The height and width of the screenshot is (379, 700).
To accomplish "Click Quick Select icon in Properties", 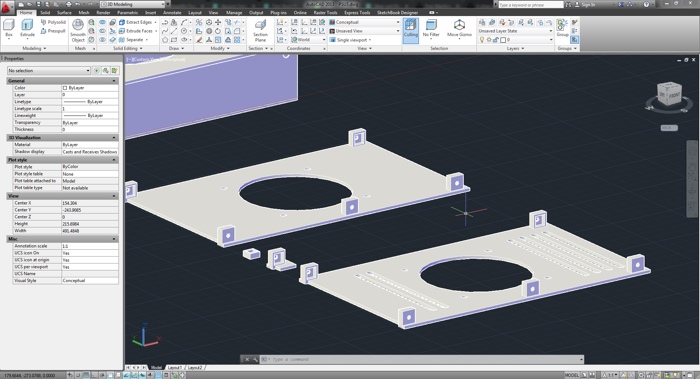I will click(x=114, y=71).
